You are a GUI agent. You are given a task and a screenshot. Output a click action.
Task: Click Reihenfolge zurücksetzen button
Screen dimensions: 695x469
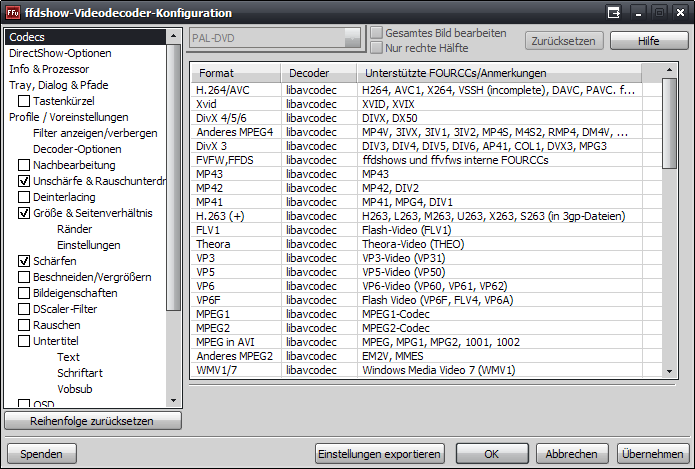pos(93,421)
